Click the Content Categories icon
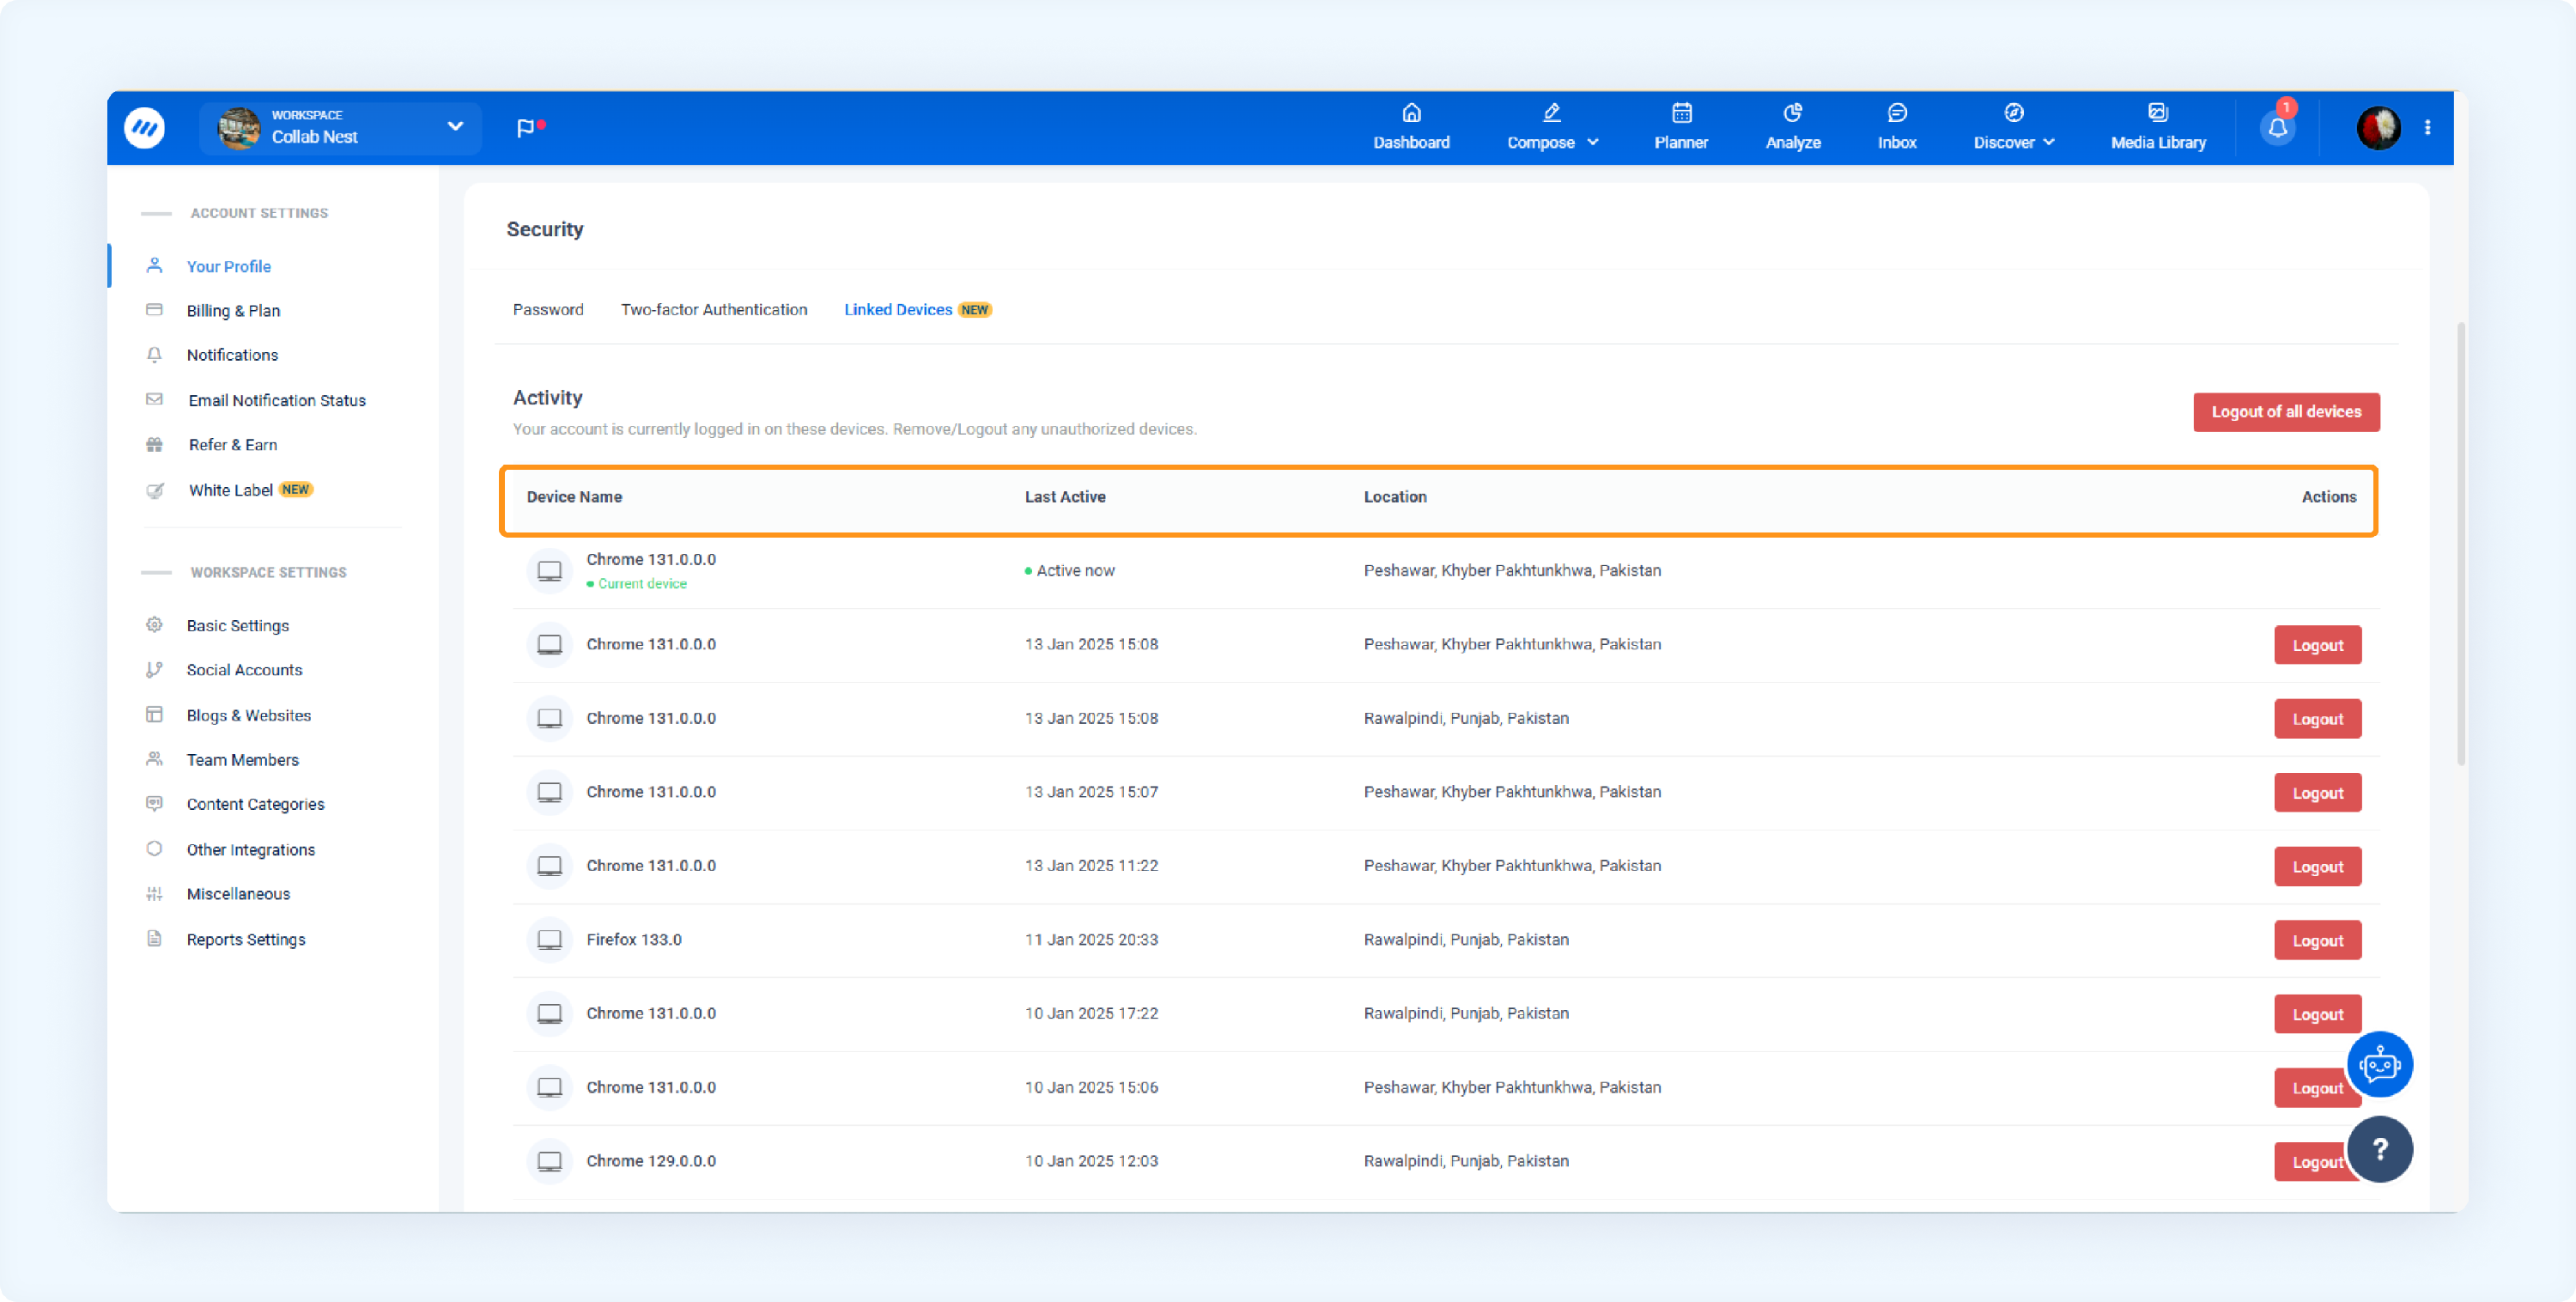This screenshot has height=1302, width=2576. tap(154, 803)
